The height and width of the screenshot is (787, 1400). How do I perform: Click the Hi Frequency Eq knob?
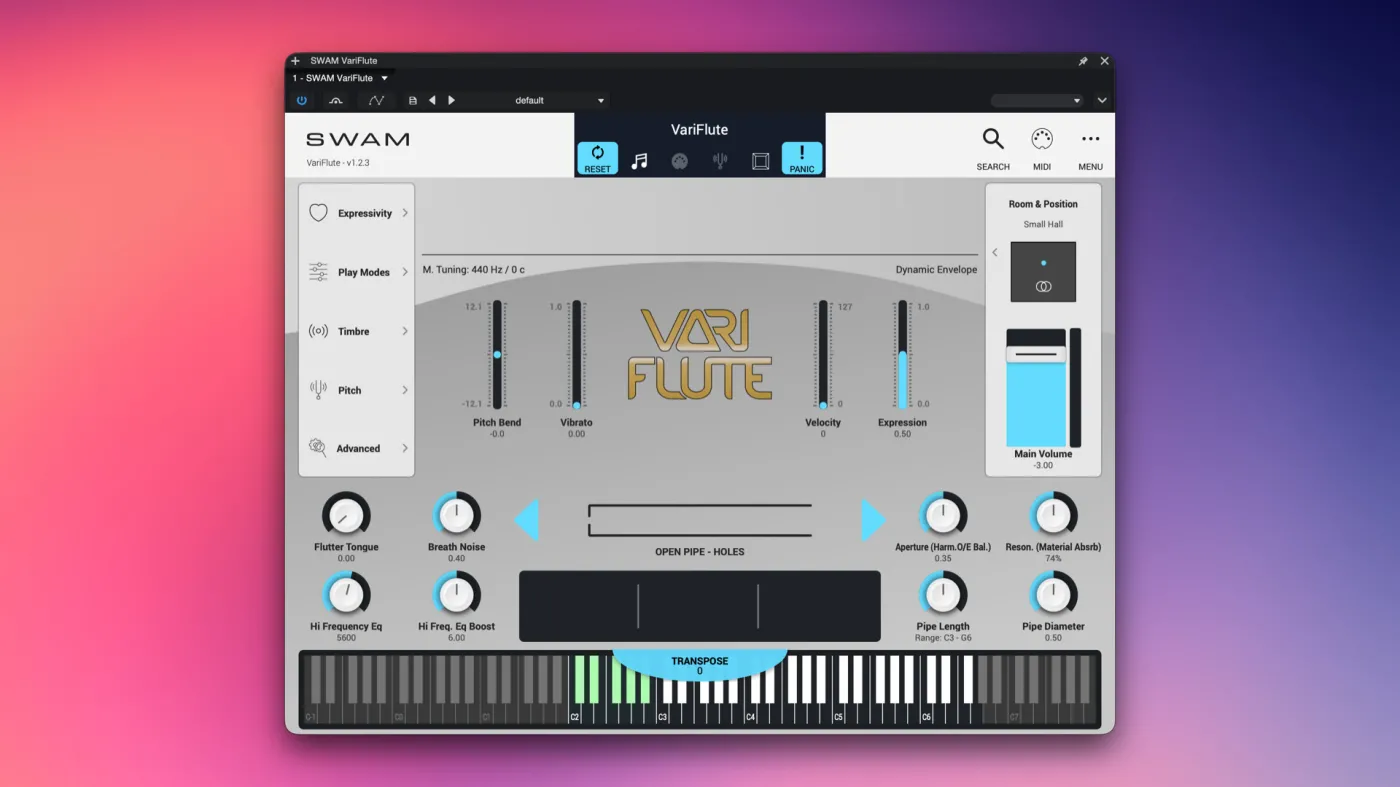click(x=346, y=595)
